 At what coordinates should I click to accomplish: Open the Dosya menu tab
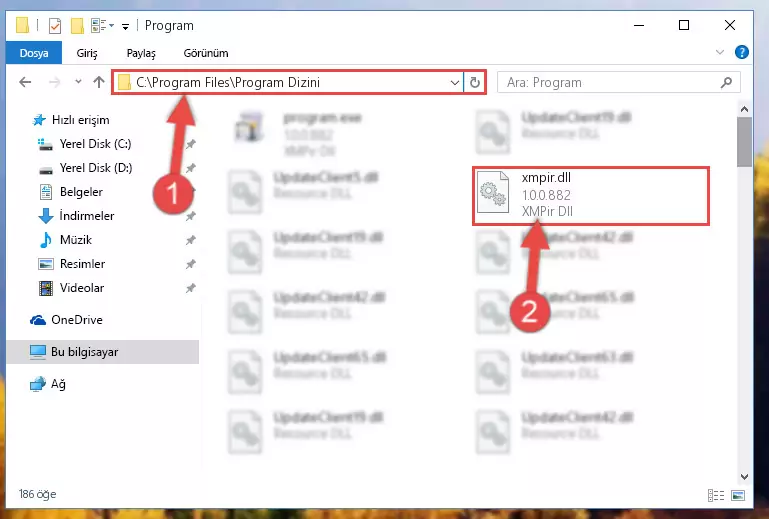pyautogui.click(x=34, y=53)
